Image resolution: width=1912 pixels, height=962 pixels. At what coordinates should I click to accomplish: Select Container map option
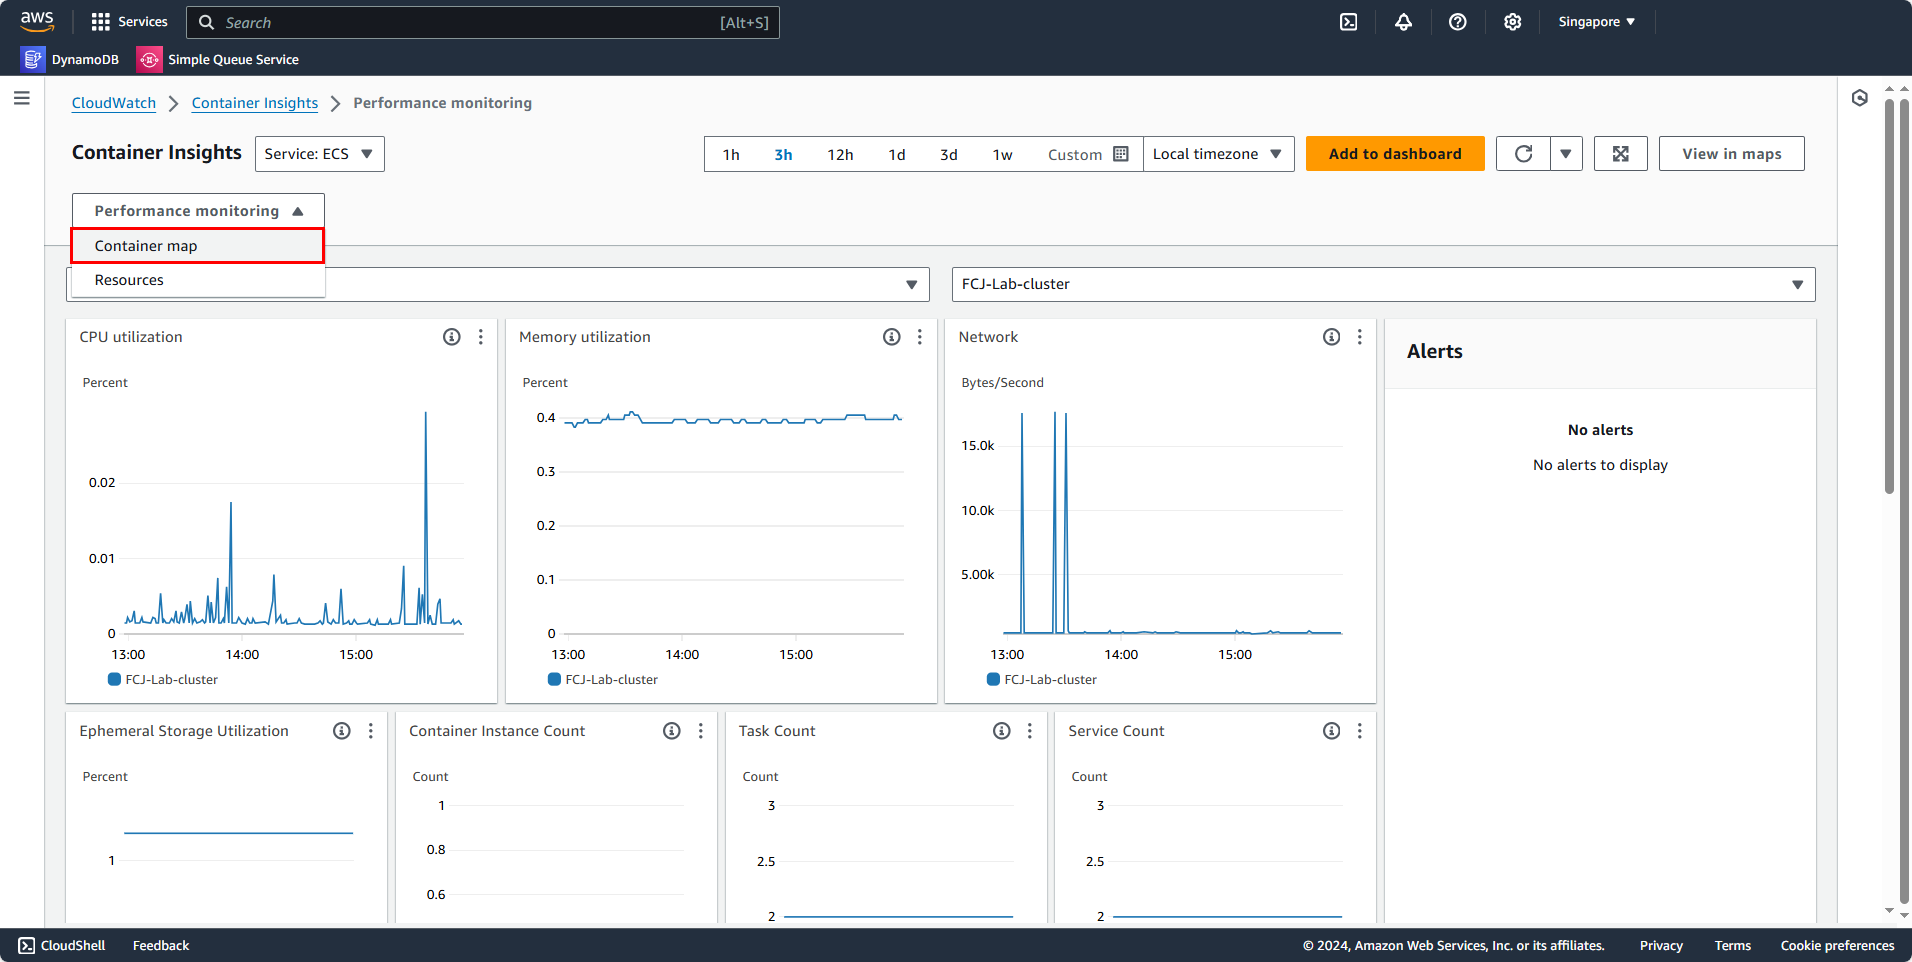(198, 246)
